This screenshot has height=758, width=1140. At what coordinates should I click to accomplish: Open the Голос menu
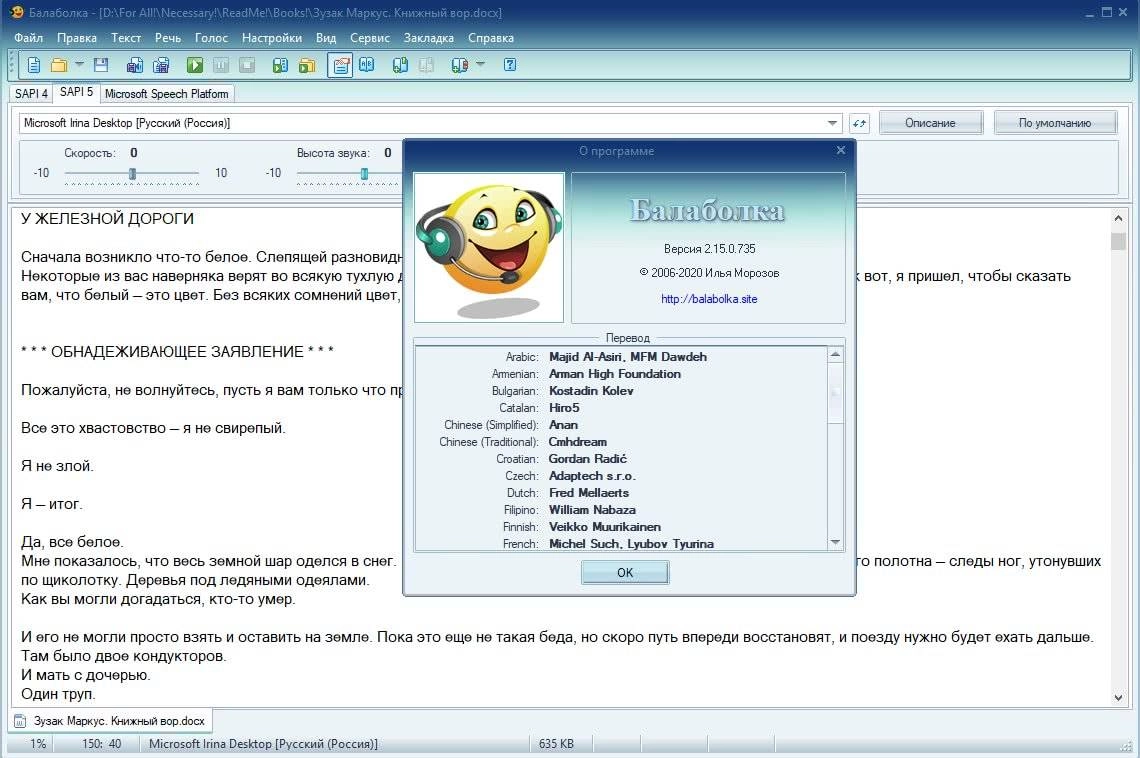212,38
